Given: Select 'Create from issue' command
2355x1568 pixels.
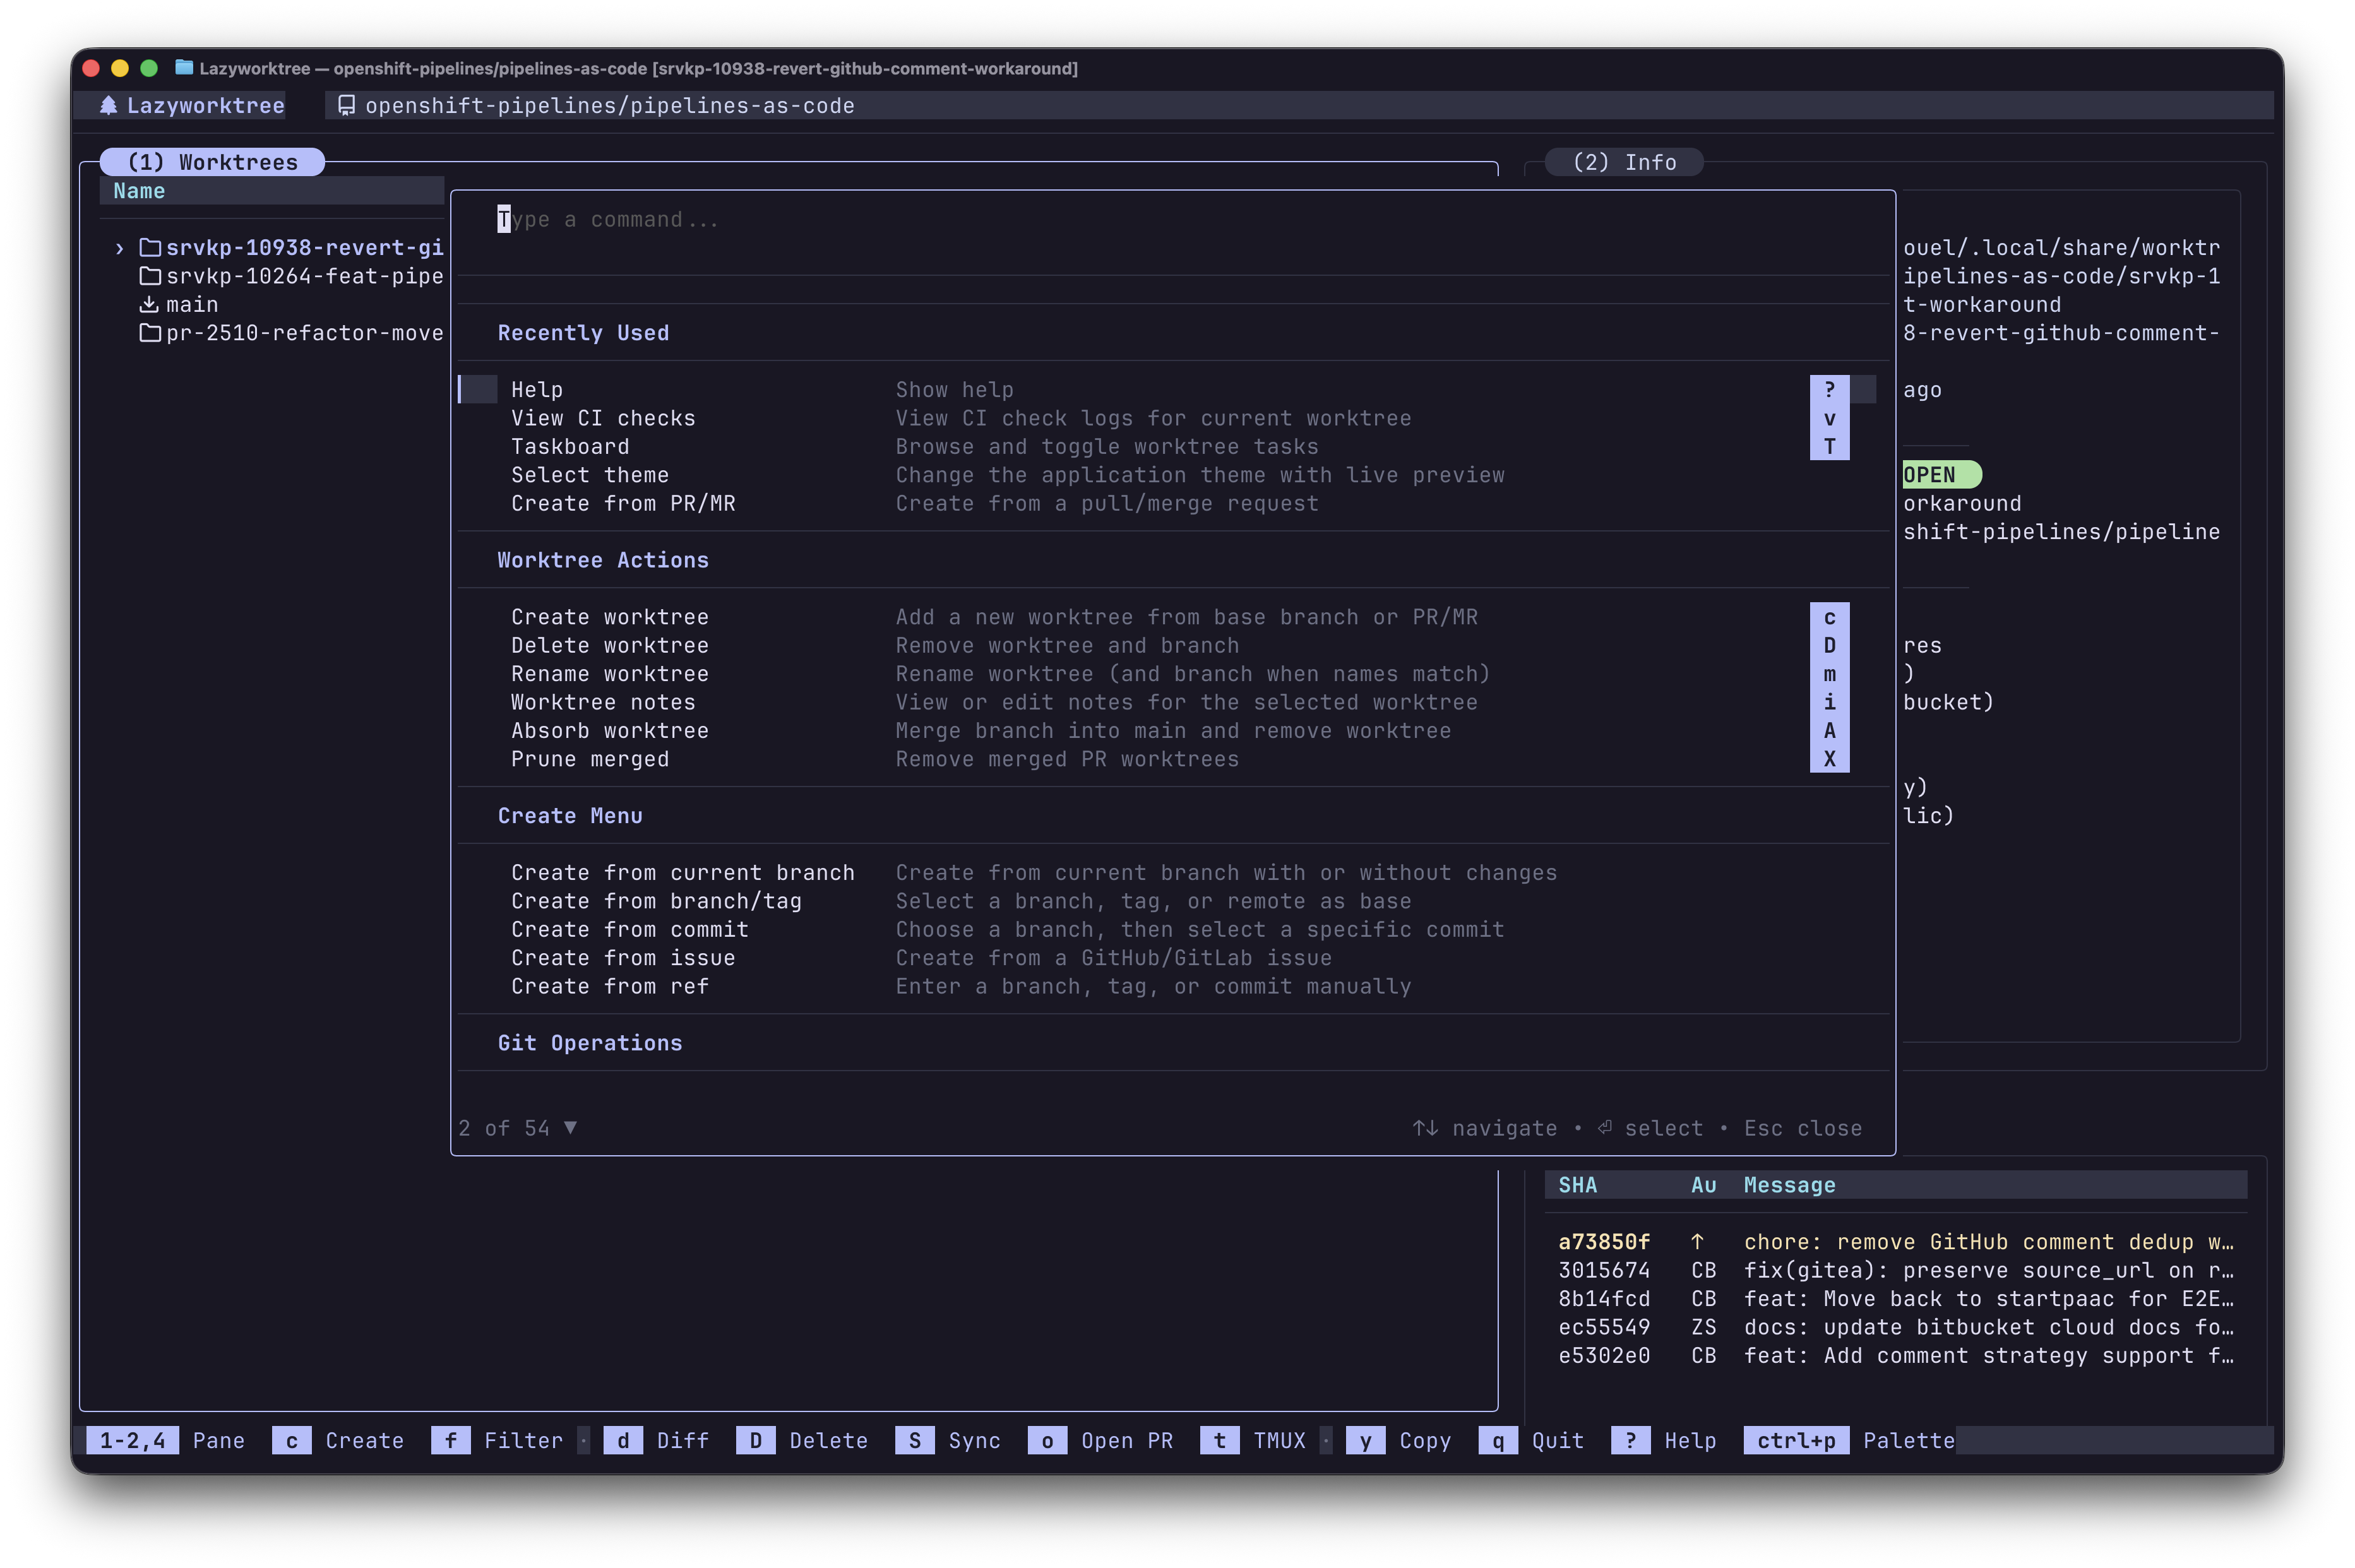Looking at the screenshot, I should (623, 957).
